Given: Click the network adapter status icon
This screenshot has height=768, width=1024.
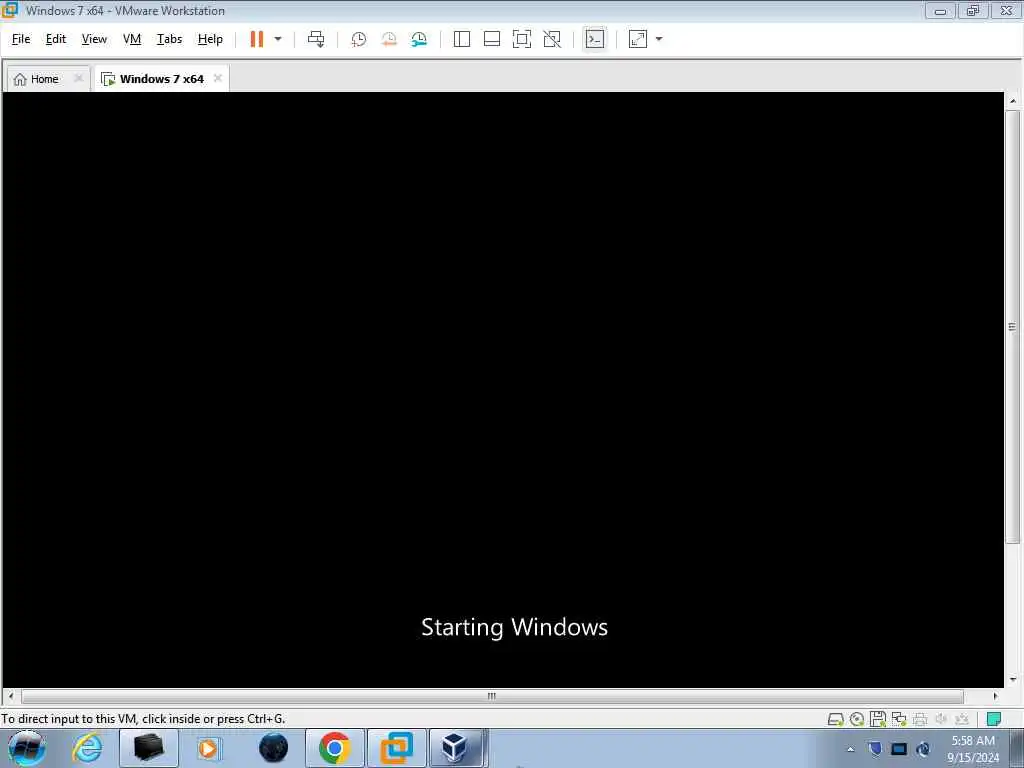Looking at the screenshot, I should tap(899, 719).
